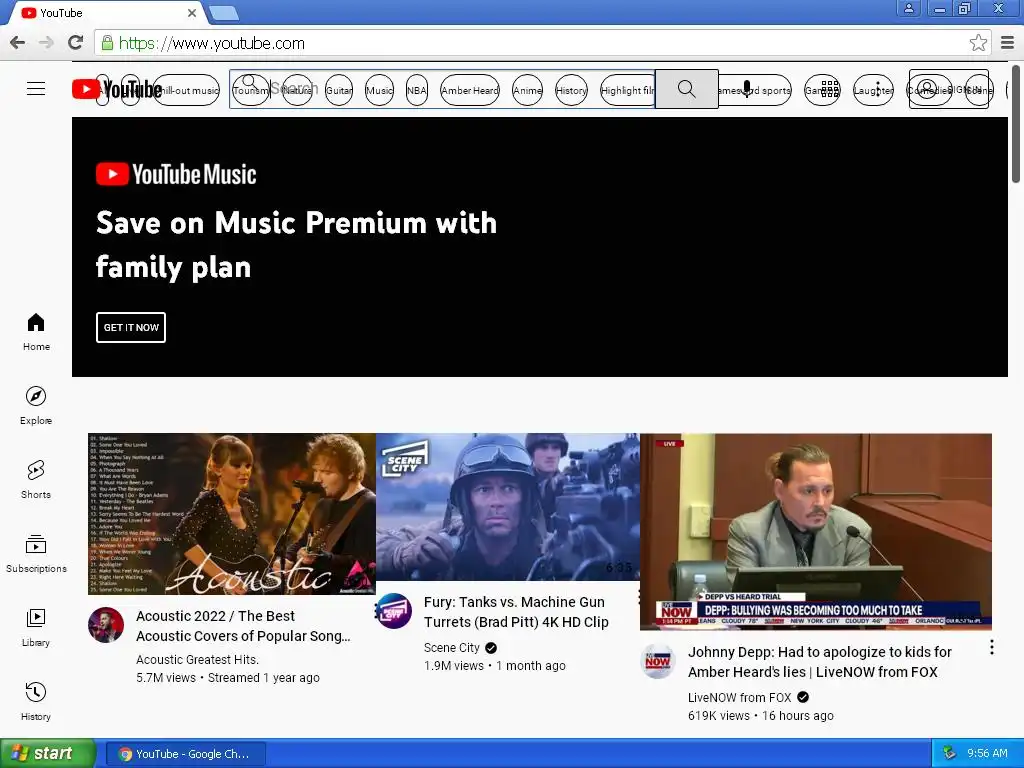
Task: Click the '619K views' text under the Depp video
Action: 718,716
